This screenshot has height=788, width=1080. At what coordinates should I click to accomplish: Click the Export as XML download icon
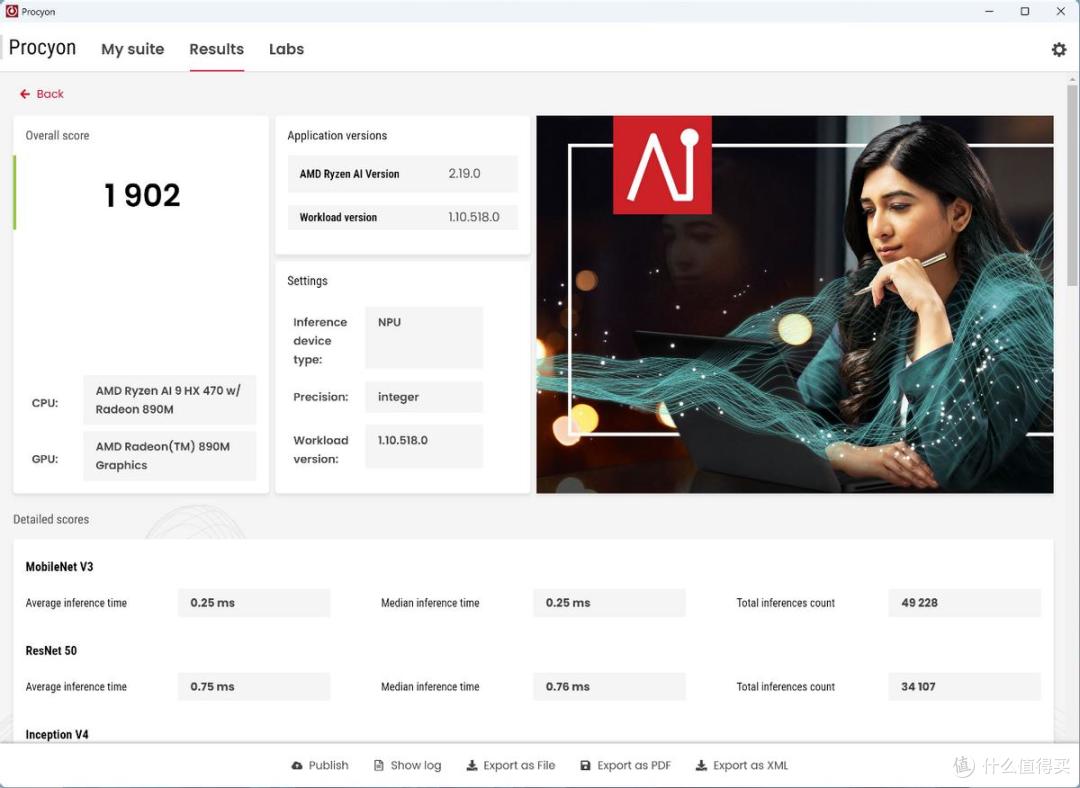pyautogui.click(x=701, y=765)
